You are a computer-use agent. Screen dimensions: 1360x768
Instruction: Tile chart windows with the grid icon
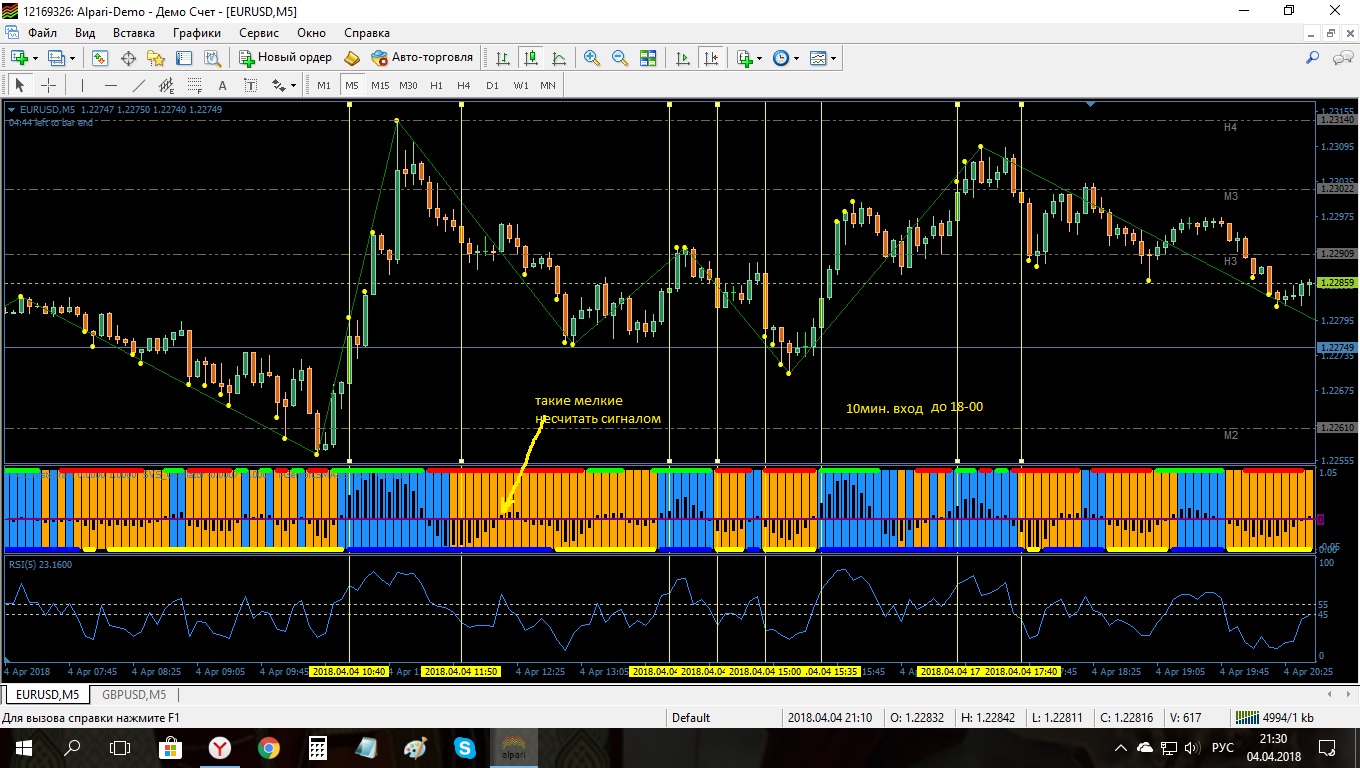648,58
